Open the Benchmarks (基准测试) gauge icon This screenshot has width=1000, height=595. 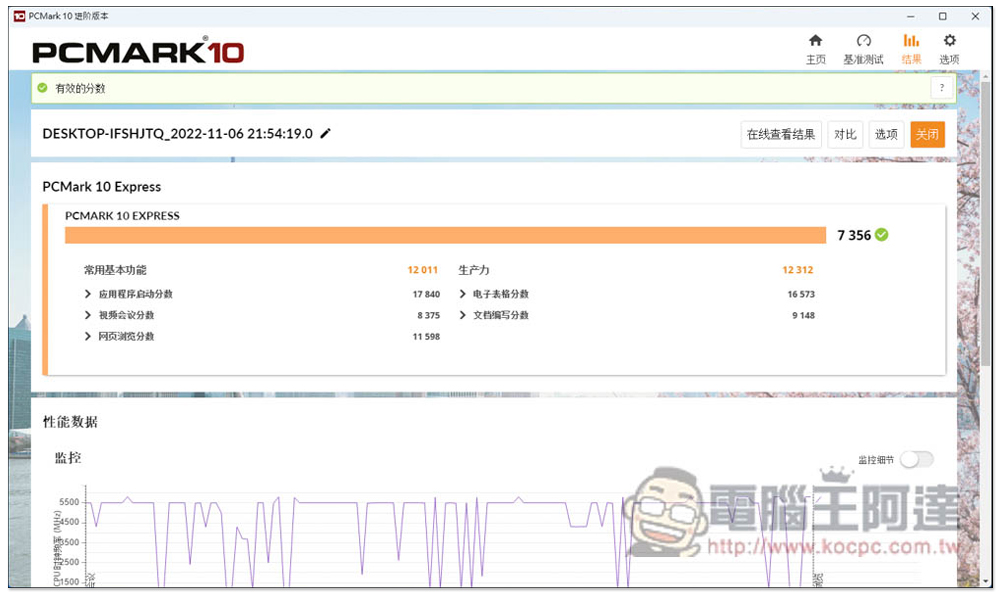[864, 41]
